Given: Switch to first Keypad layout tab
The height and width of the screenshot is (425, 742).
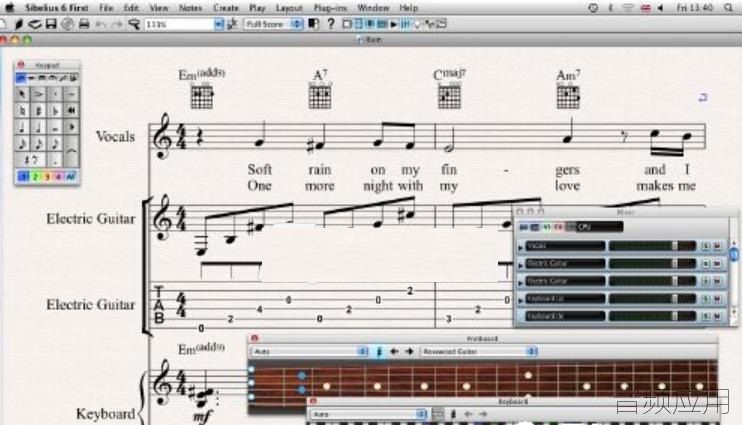Looking at the screenshot, I should pyautogui.click(x=21, y=78).
